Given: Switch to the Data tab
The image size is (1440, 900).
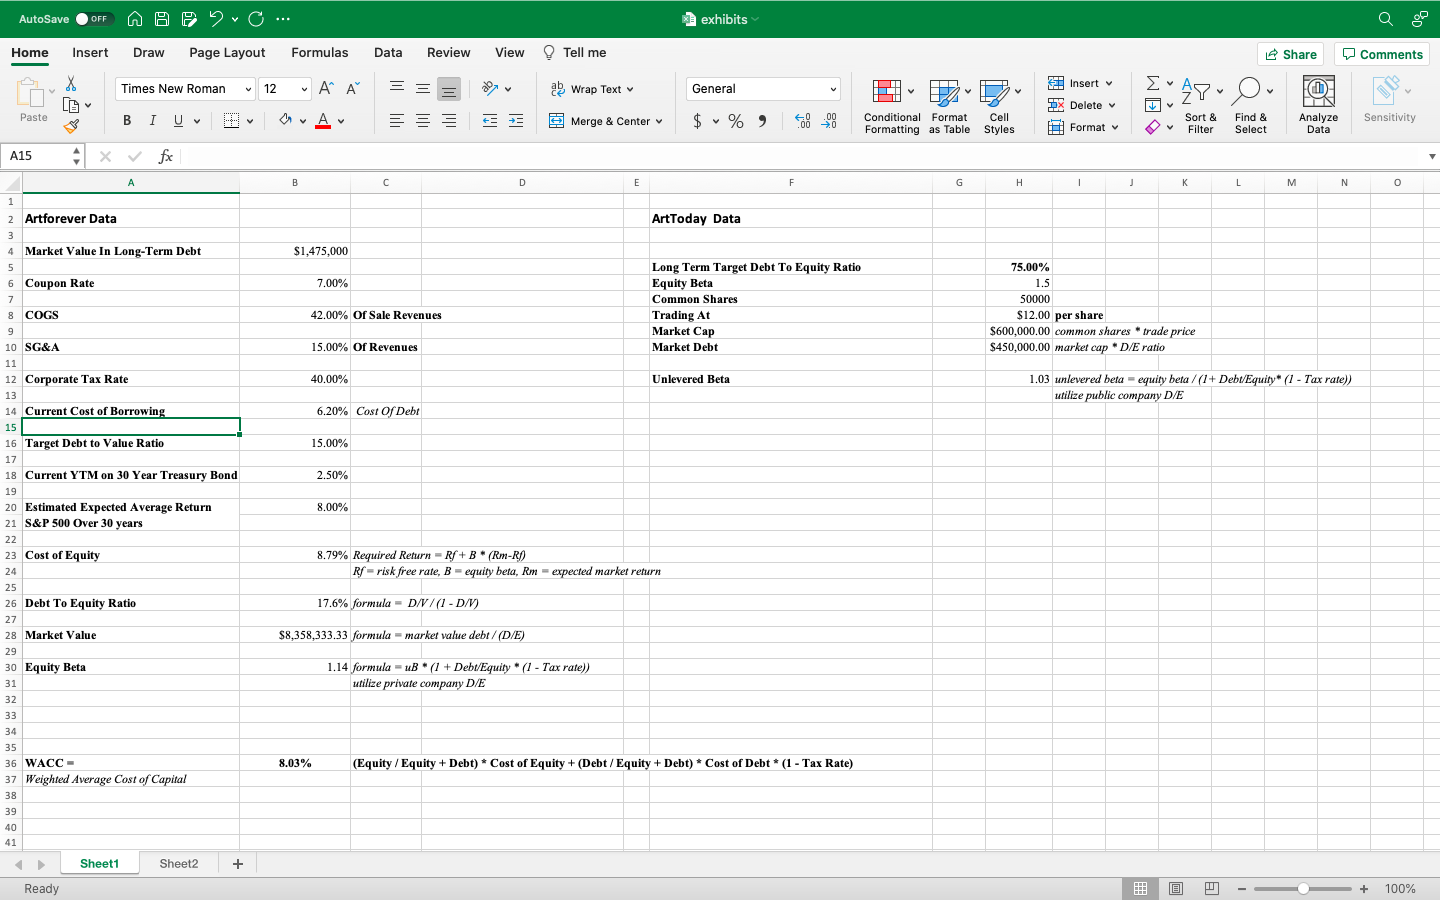Looking at the screenshot, I should coord(388,53).
